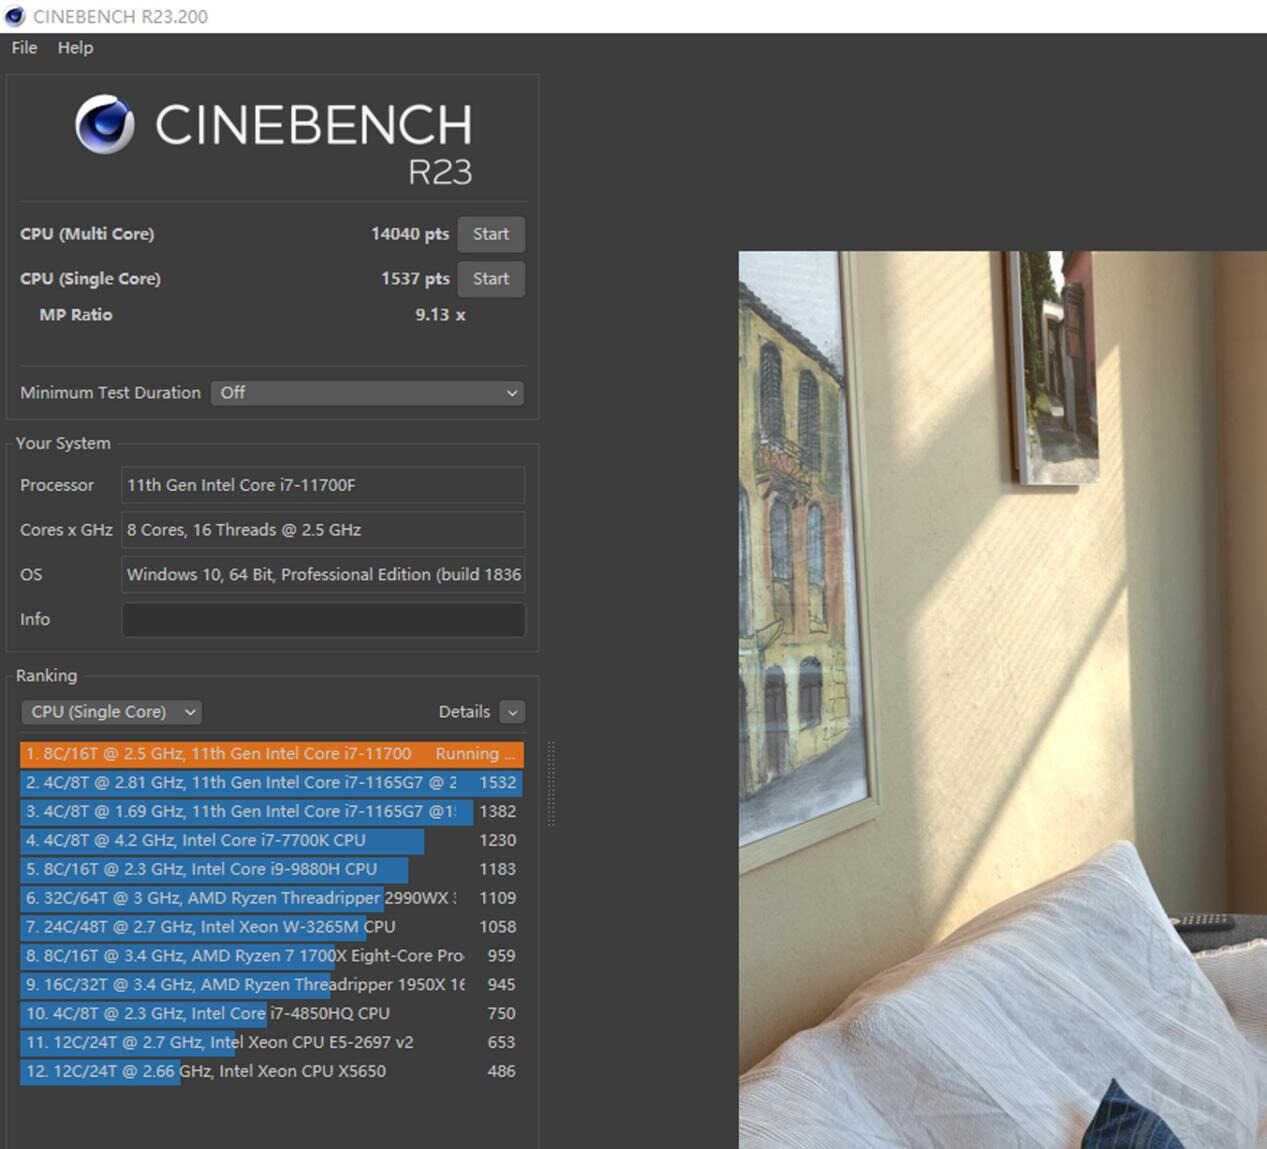Click the Processor field showing i7-11700F
The height and width of the screenshot is (1149, 1267).
tap(323, 485)
